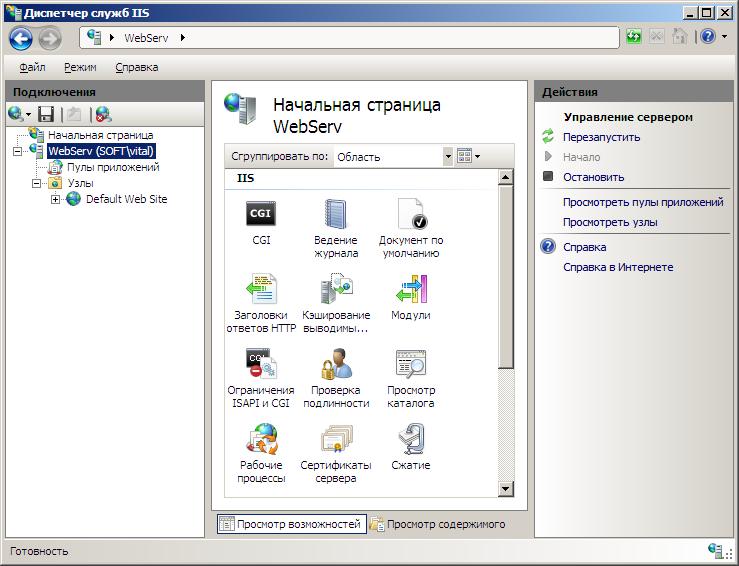The height and width of the screenshot is (566, 739).
Task: Click the blue Help icon in toolbar
Action: tap(708, 36)
